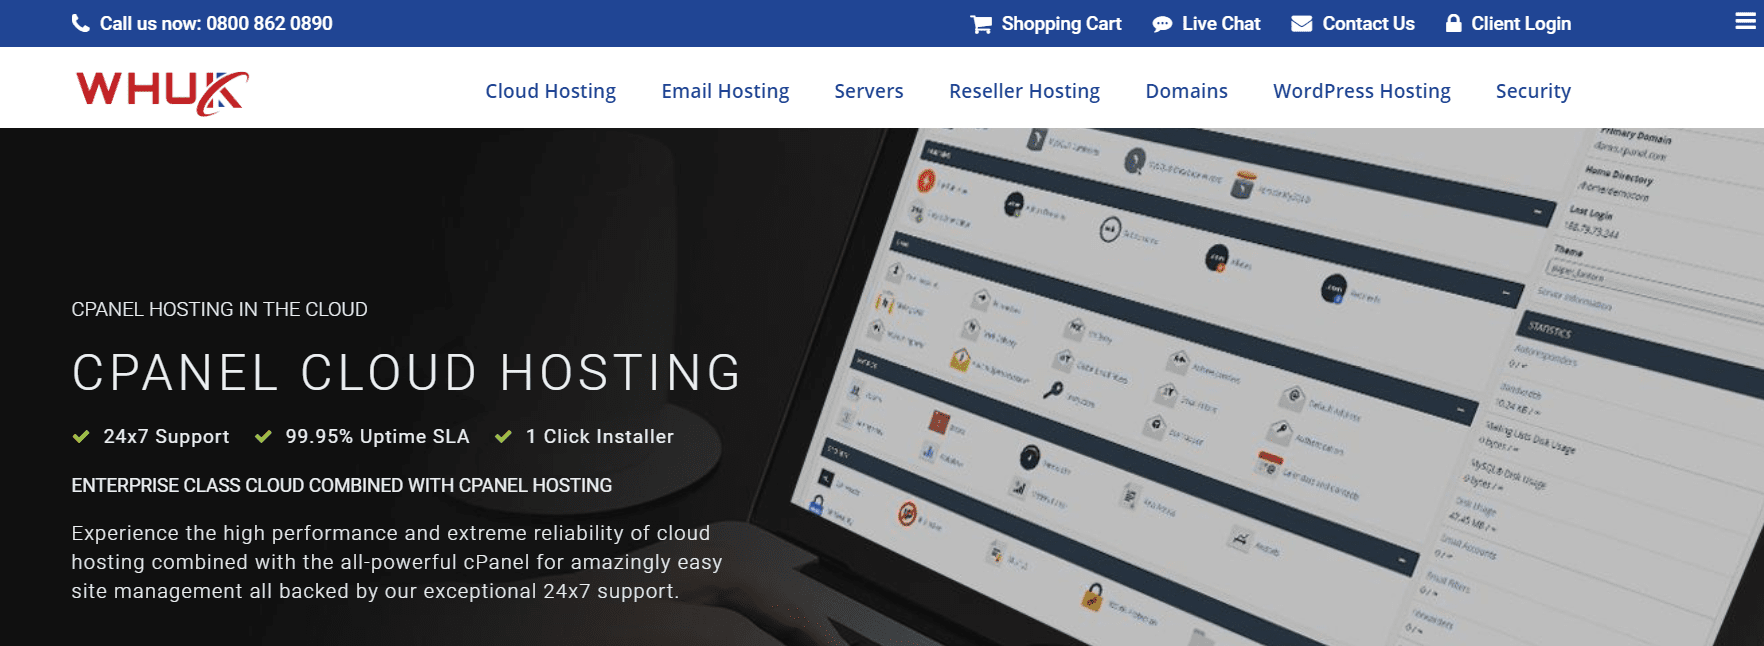The height and width of the screenshot is (646, 1764).
Task: Click the Contact Us envelope icon
Action: pos(1301,23)
